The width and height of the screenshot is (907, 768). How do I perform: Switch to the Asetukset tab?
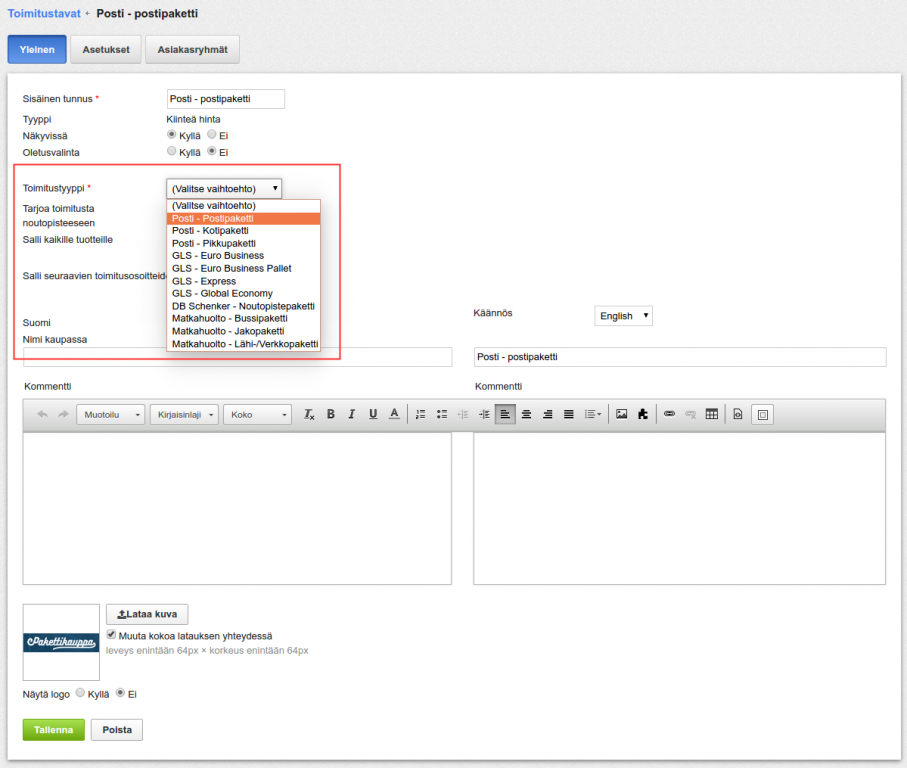[106, 50]
